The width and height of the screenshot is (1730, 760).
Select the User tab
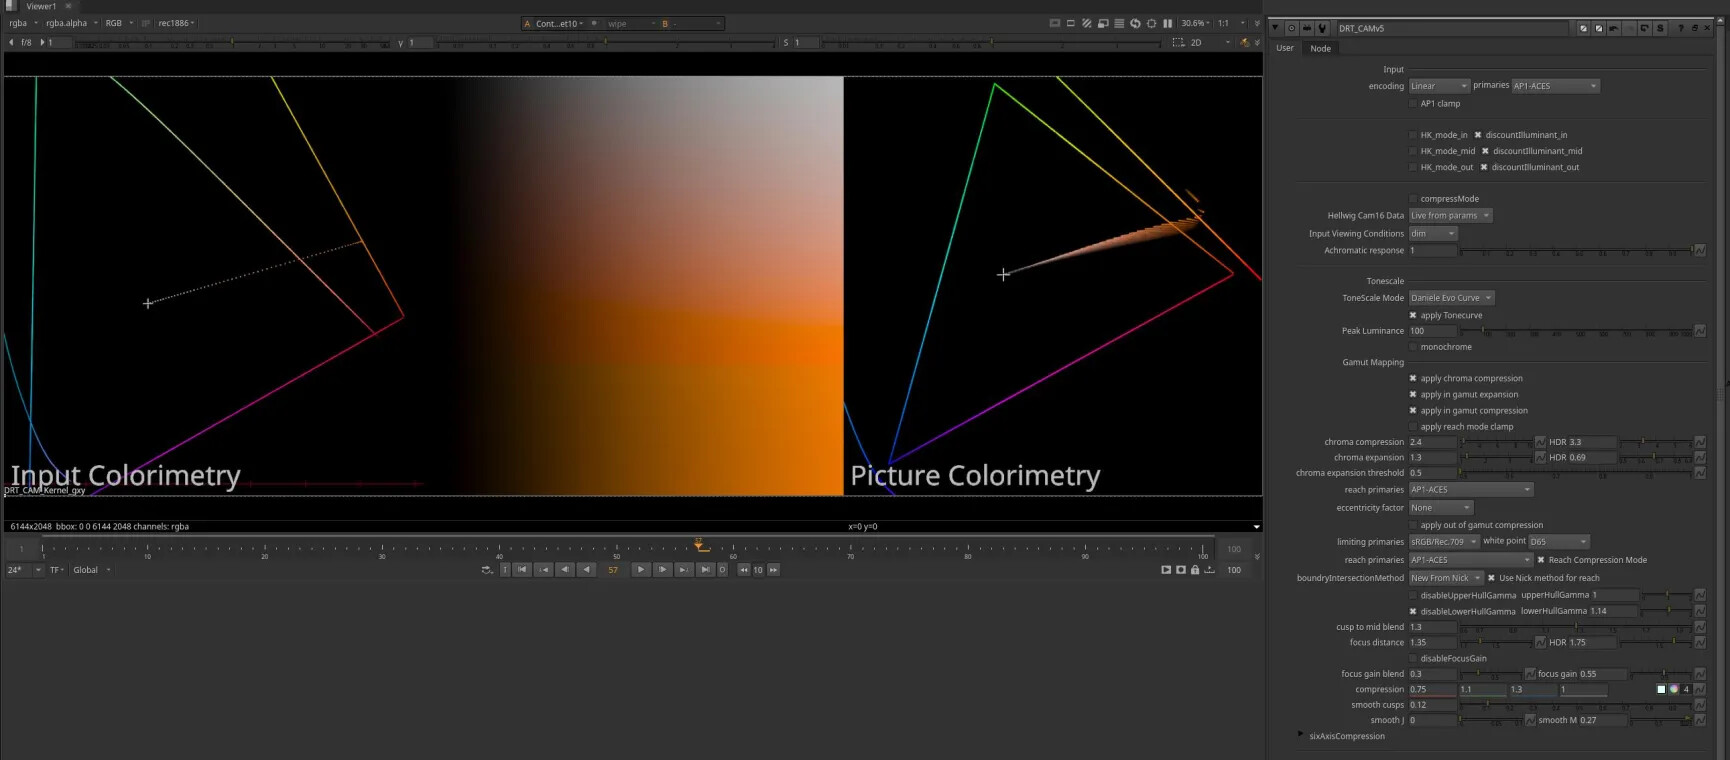(x=1285, y=48)
